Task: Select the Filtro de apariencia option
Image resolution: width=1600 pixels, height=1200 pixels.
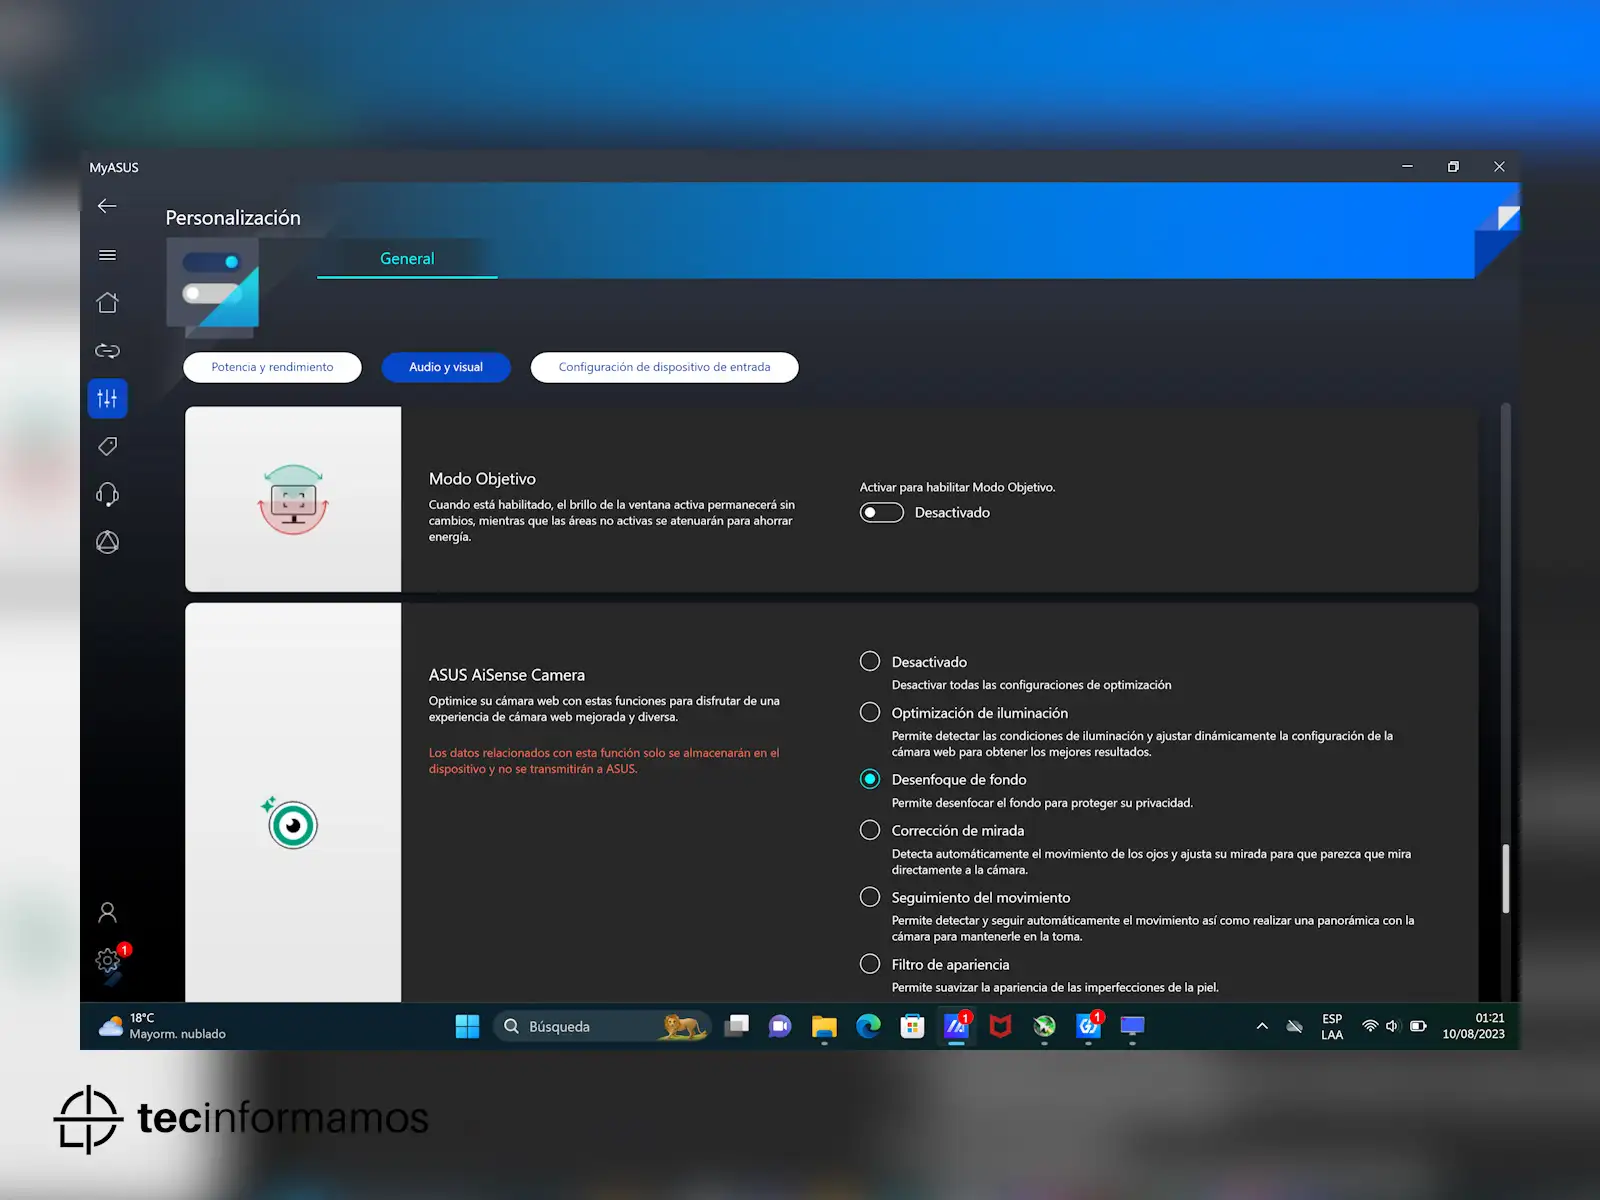Action: [x=870, y=965]
